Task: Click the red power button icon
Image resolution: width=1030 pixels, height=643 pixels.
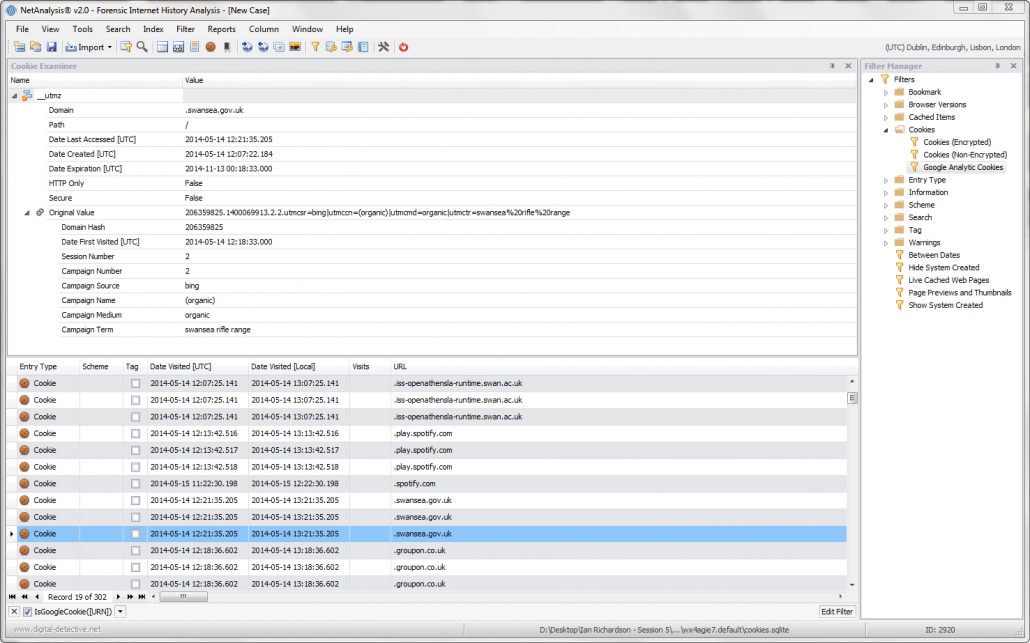Action: (x=404, y=47)
